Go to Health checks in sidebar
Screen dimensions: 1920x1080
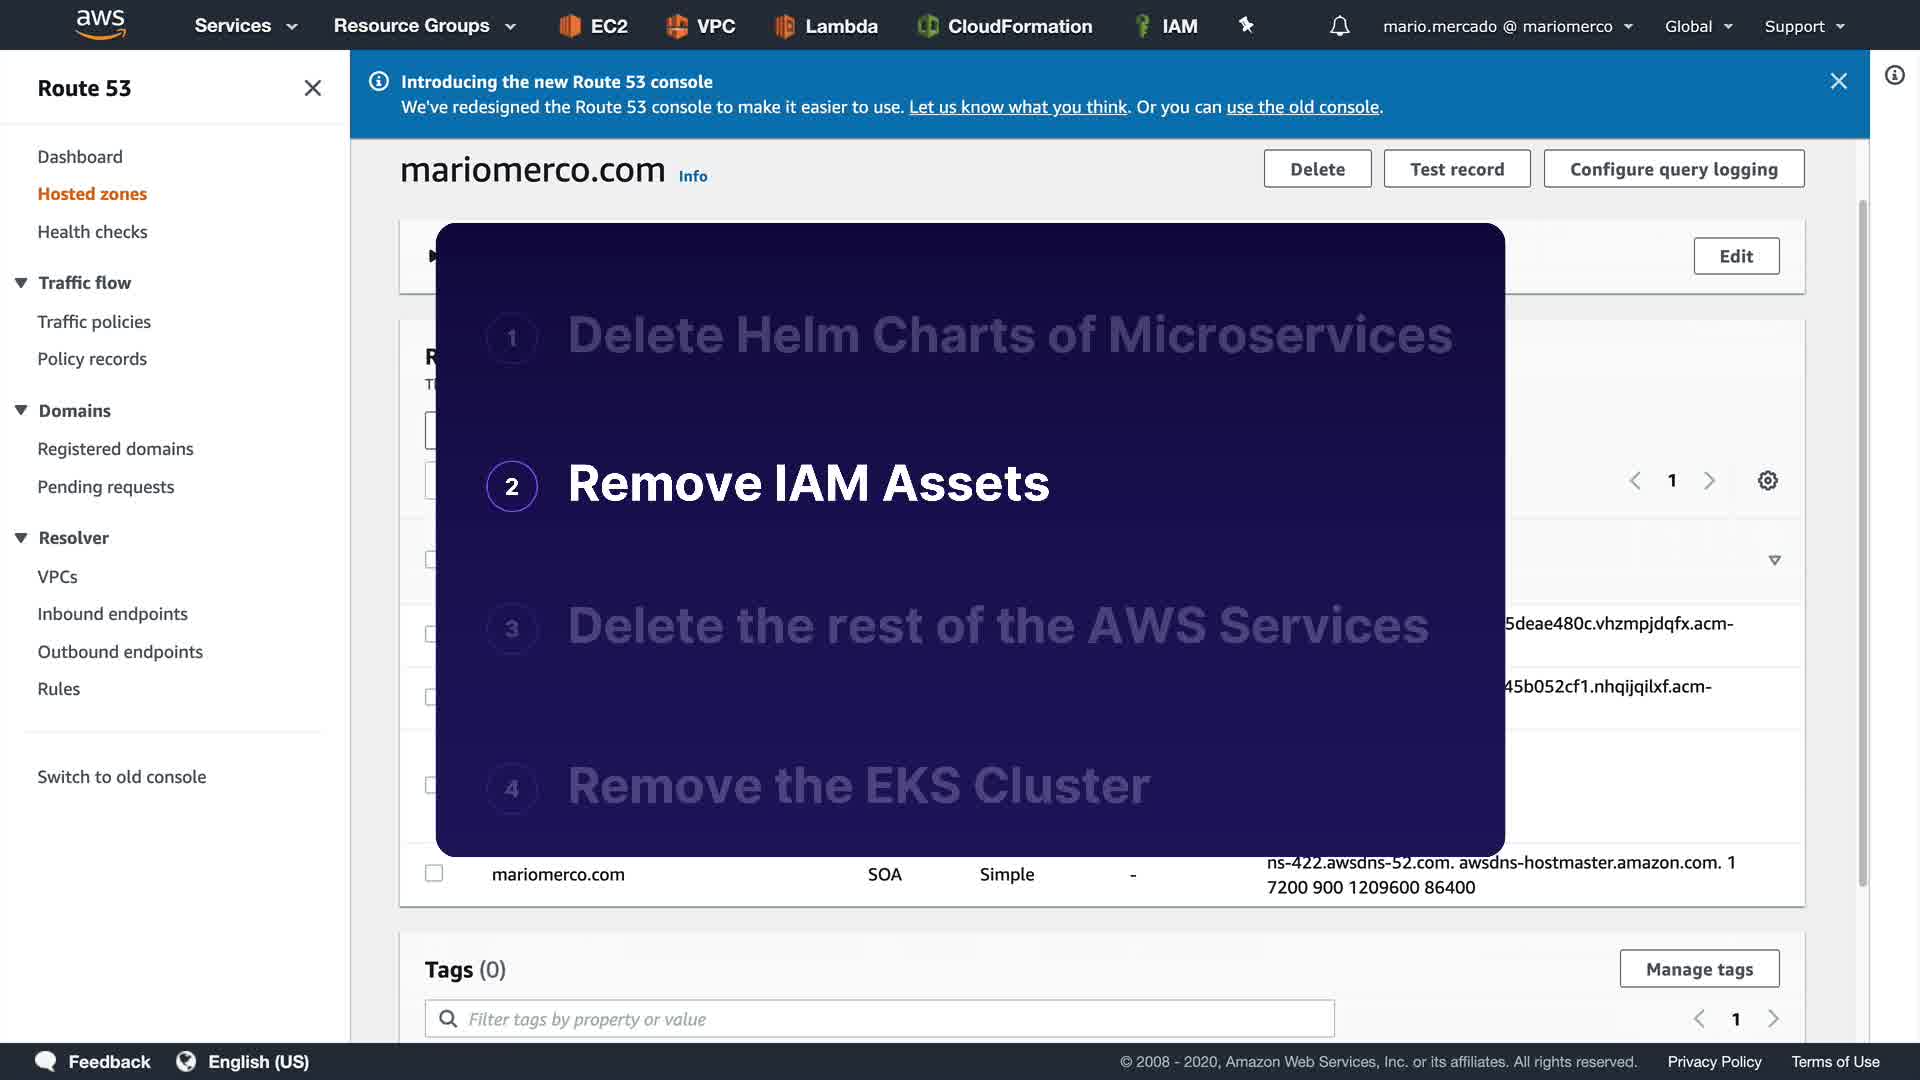click(x=92, y=232)
